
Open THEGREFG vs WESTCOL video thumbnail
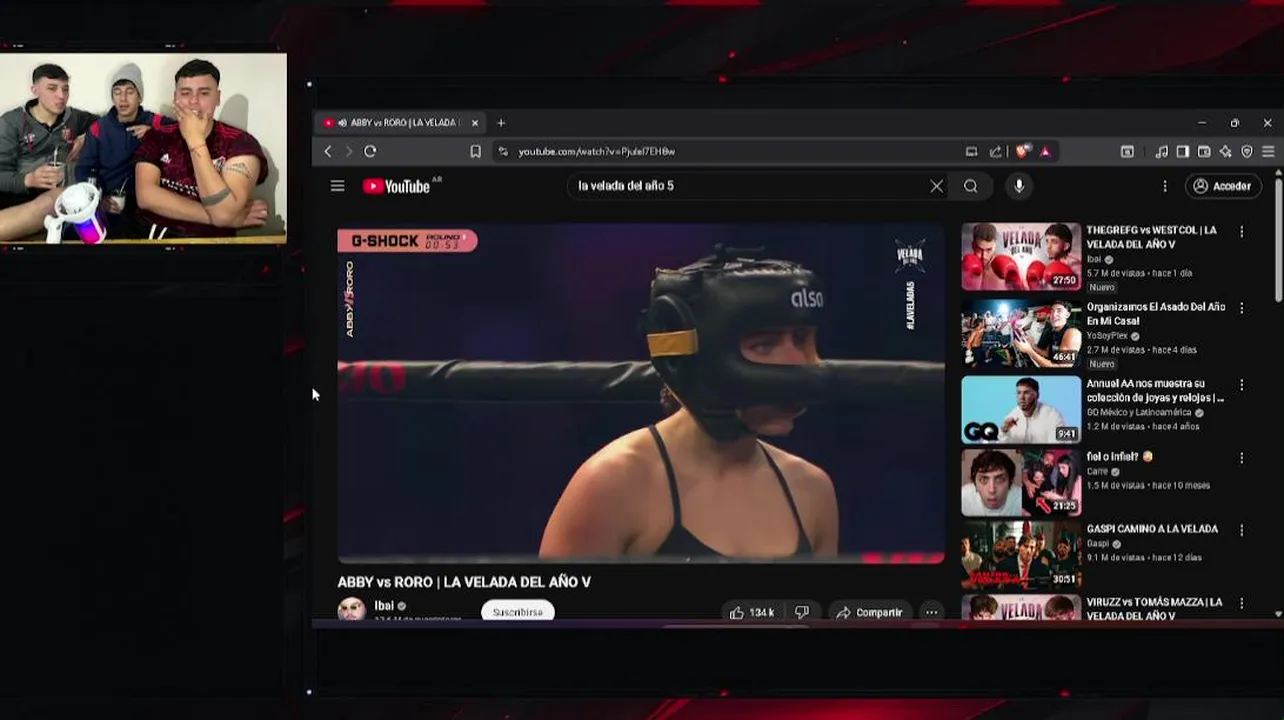click(x=1021, y=257)
